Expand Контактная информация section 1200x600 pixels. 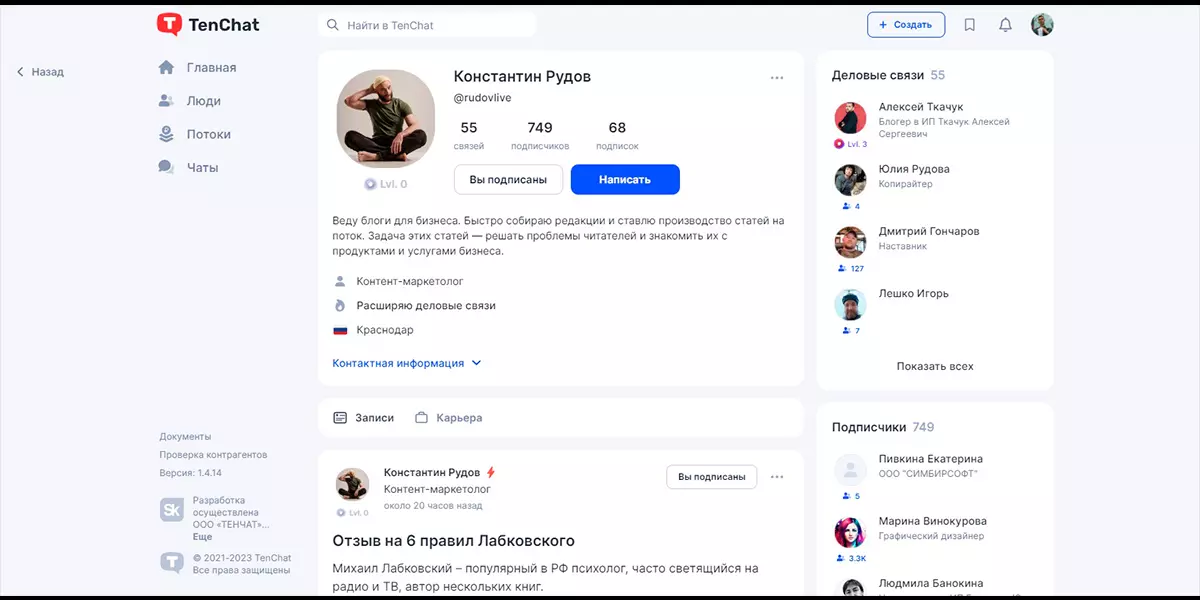pyautogui.click(x=407, y=363)
